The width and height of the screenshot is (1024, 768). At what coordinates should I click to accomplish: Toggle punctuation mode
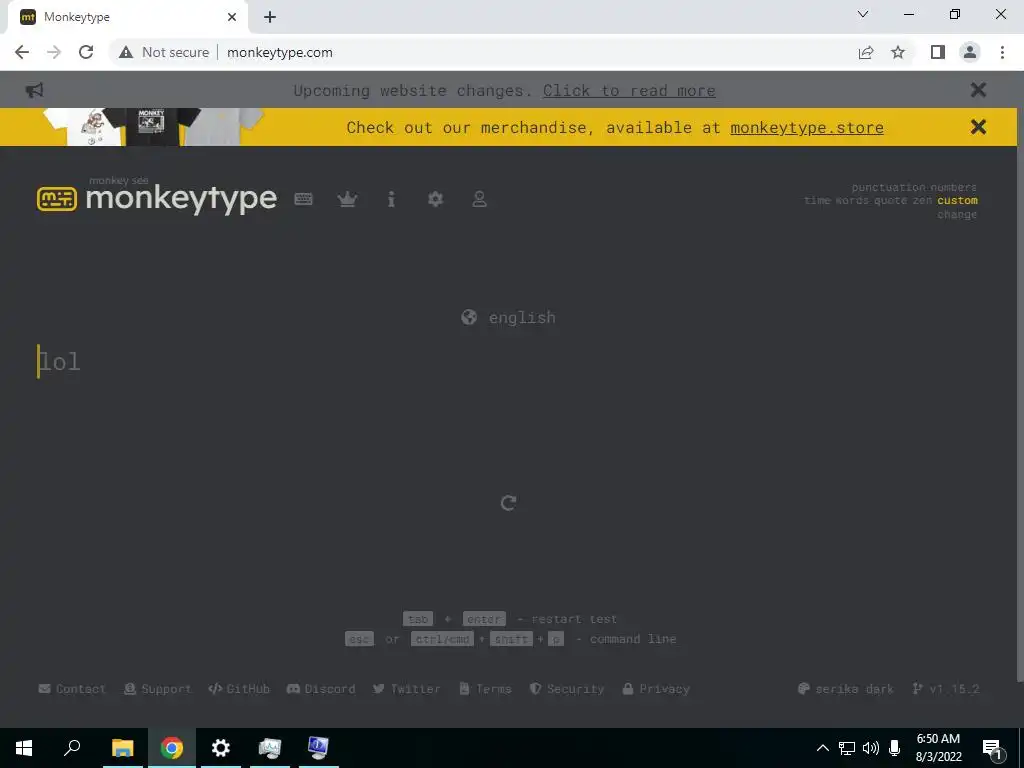(888, 187)
